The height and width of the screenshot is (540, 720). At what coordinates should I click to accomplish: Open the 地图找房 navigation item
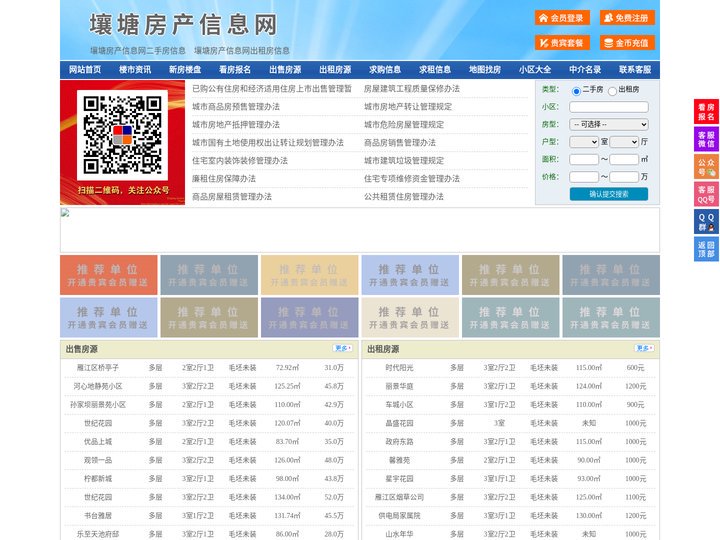tap(485, 70)
